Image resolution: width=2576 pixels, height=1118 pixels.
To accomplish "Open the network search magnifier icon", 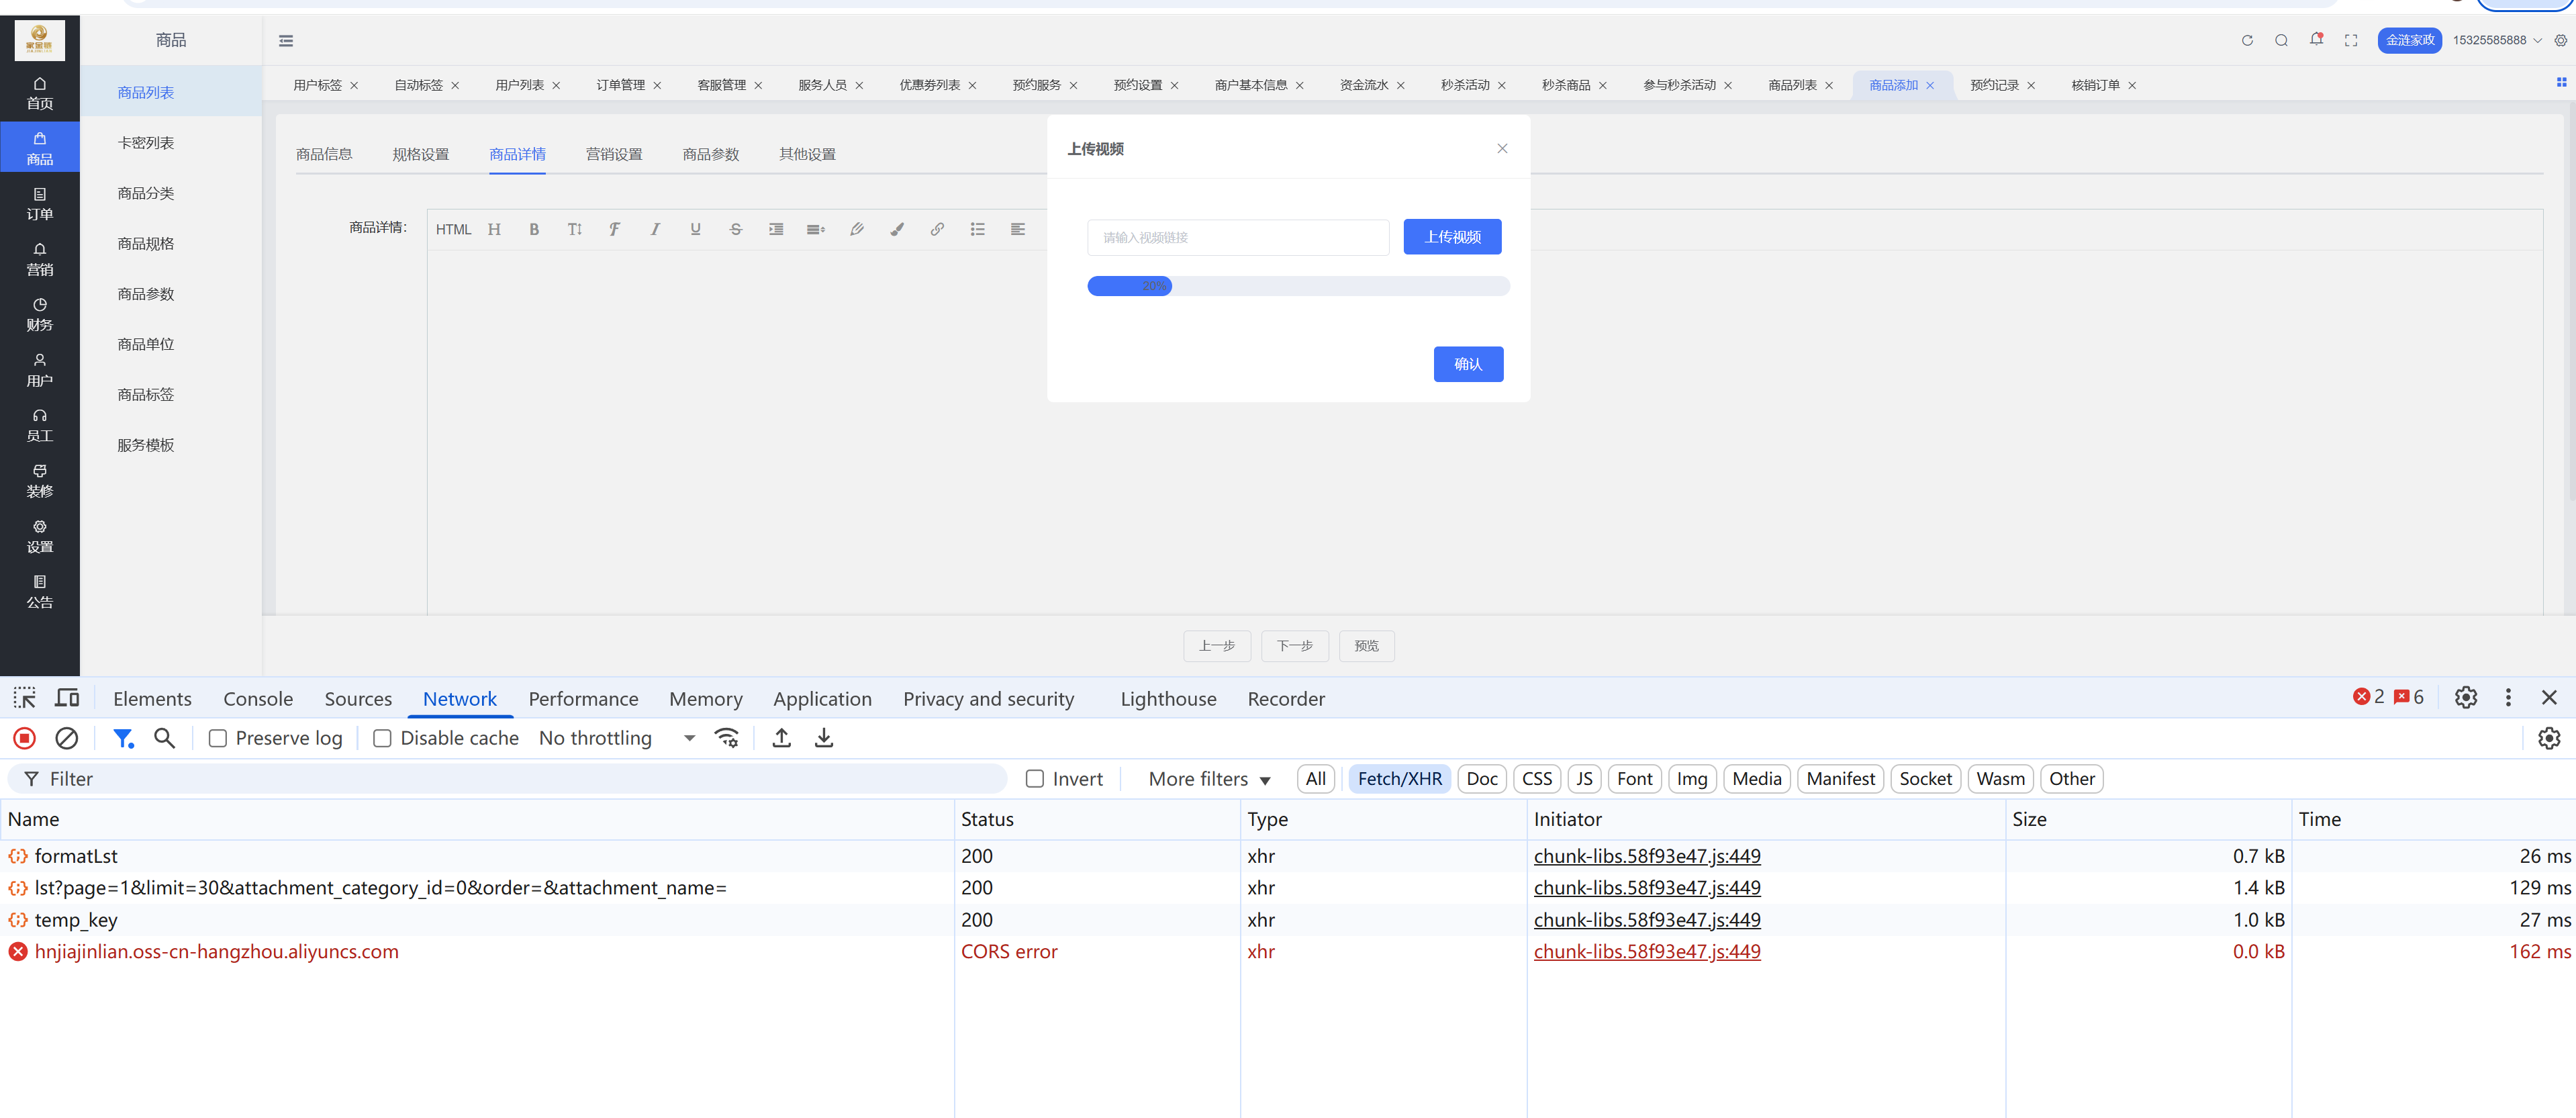I will click(165, 738).
